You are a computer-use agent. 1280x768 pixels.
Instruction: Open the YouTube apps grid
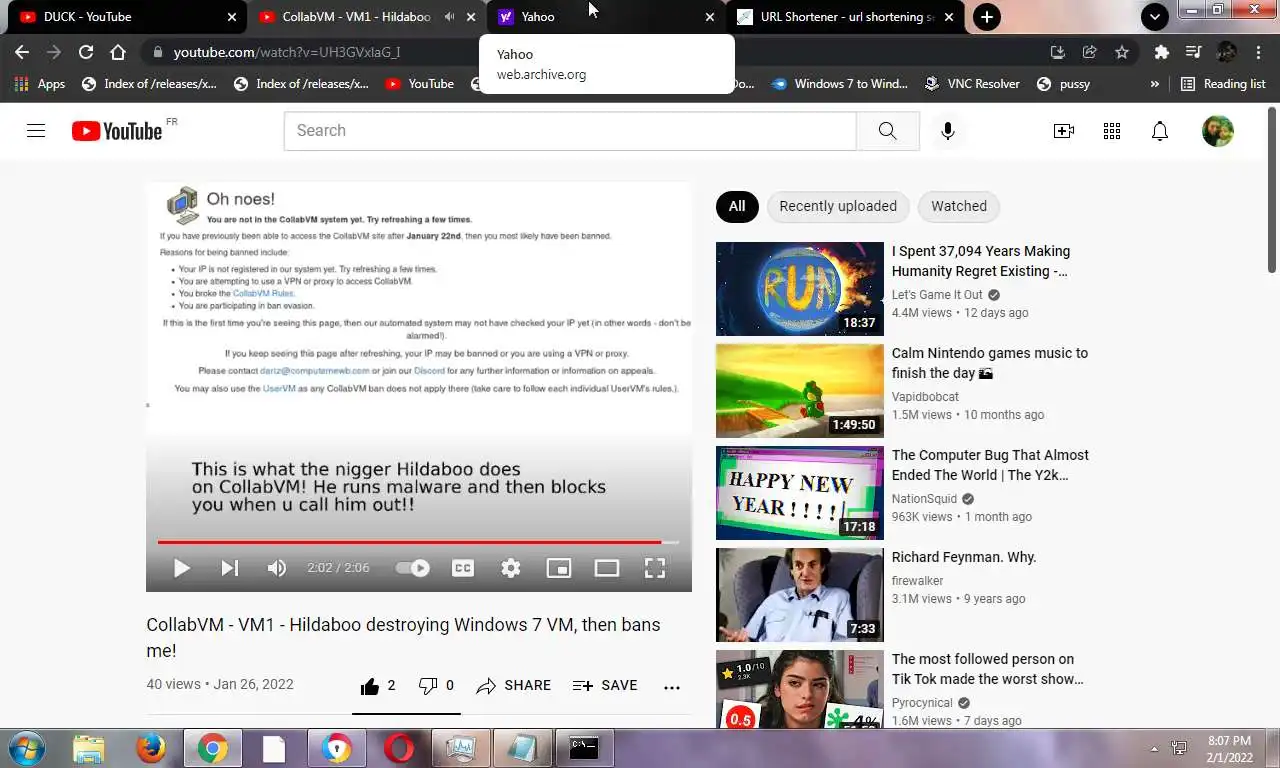click(x=1112, y=131)
